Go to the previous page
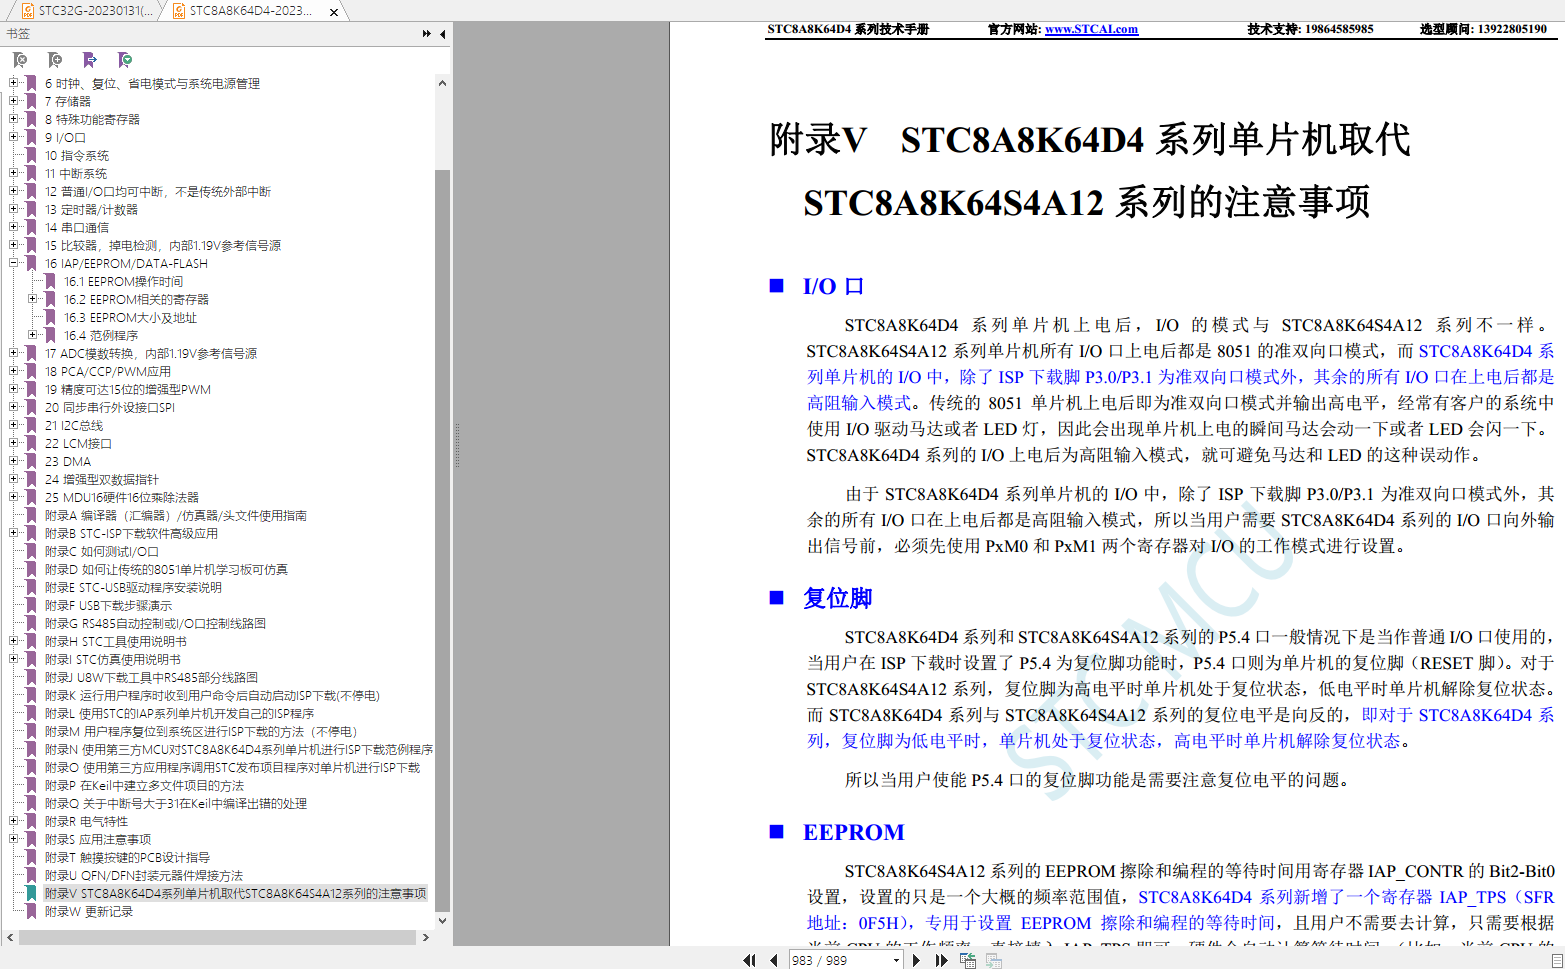Image resolution: width=1565 pixels, height=969 pixels. point(773,960)
